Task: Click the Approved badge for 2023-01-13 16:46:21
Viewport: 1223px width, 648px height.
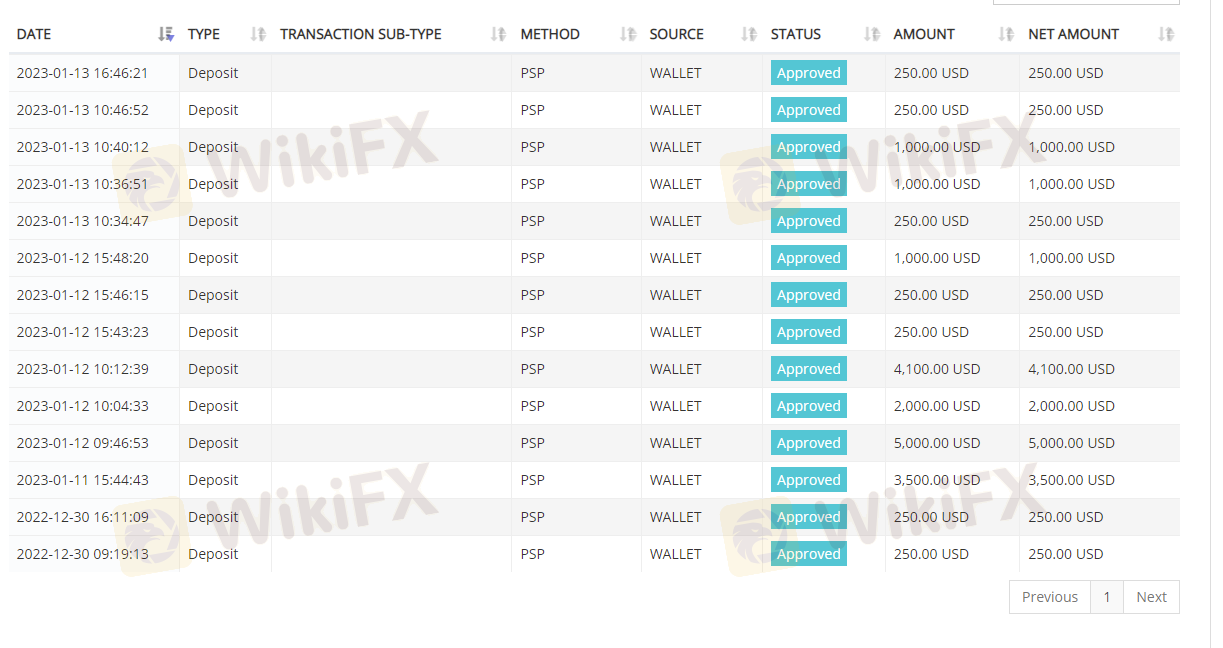Action: click(808, 73)
